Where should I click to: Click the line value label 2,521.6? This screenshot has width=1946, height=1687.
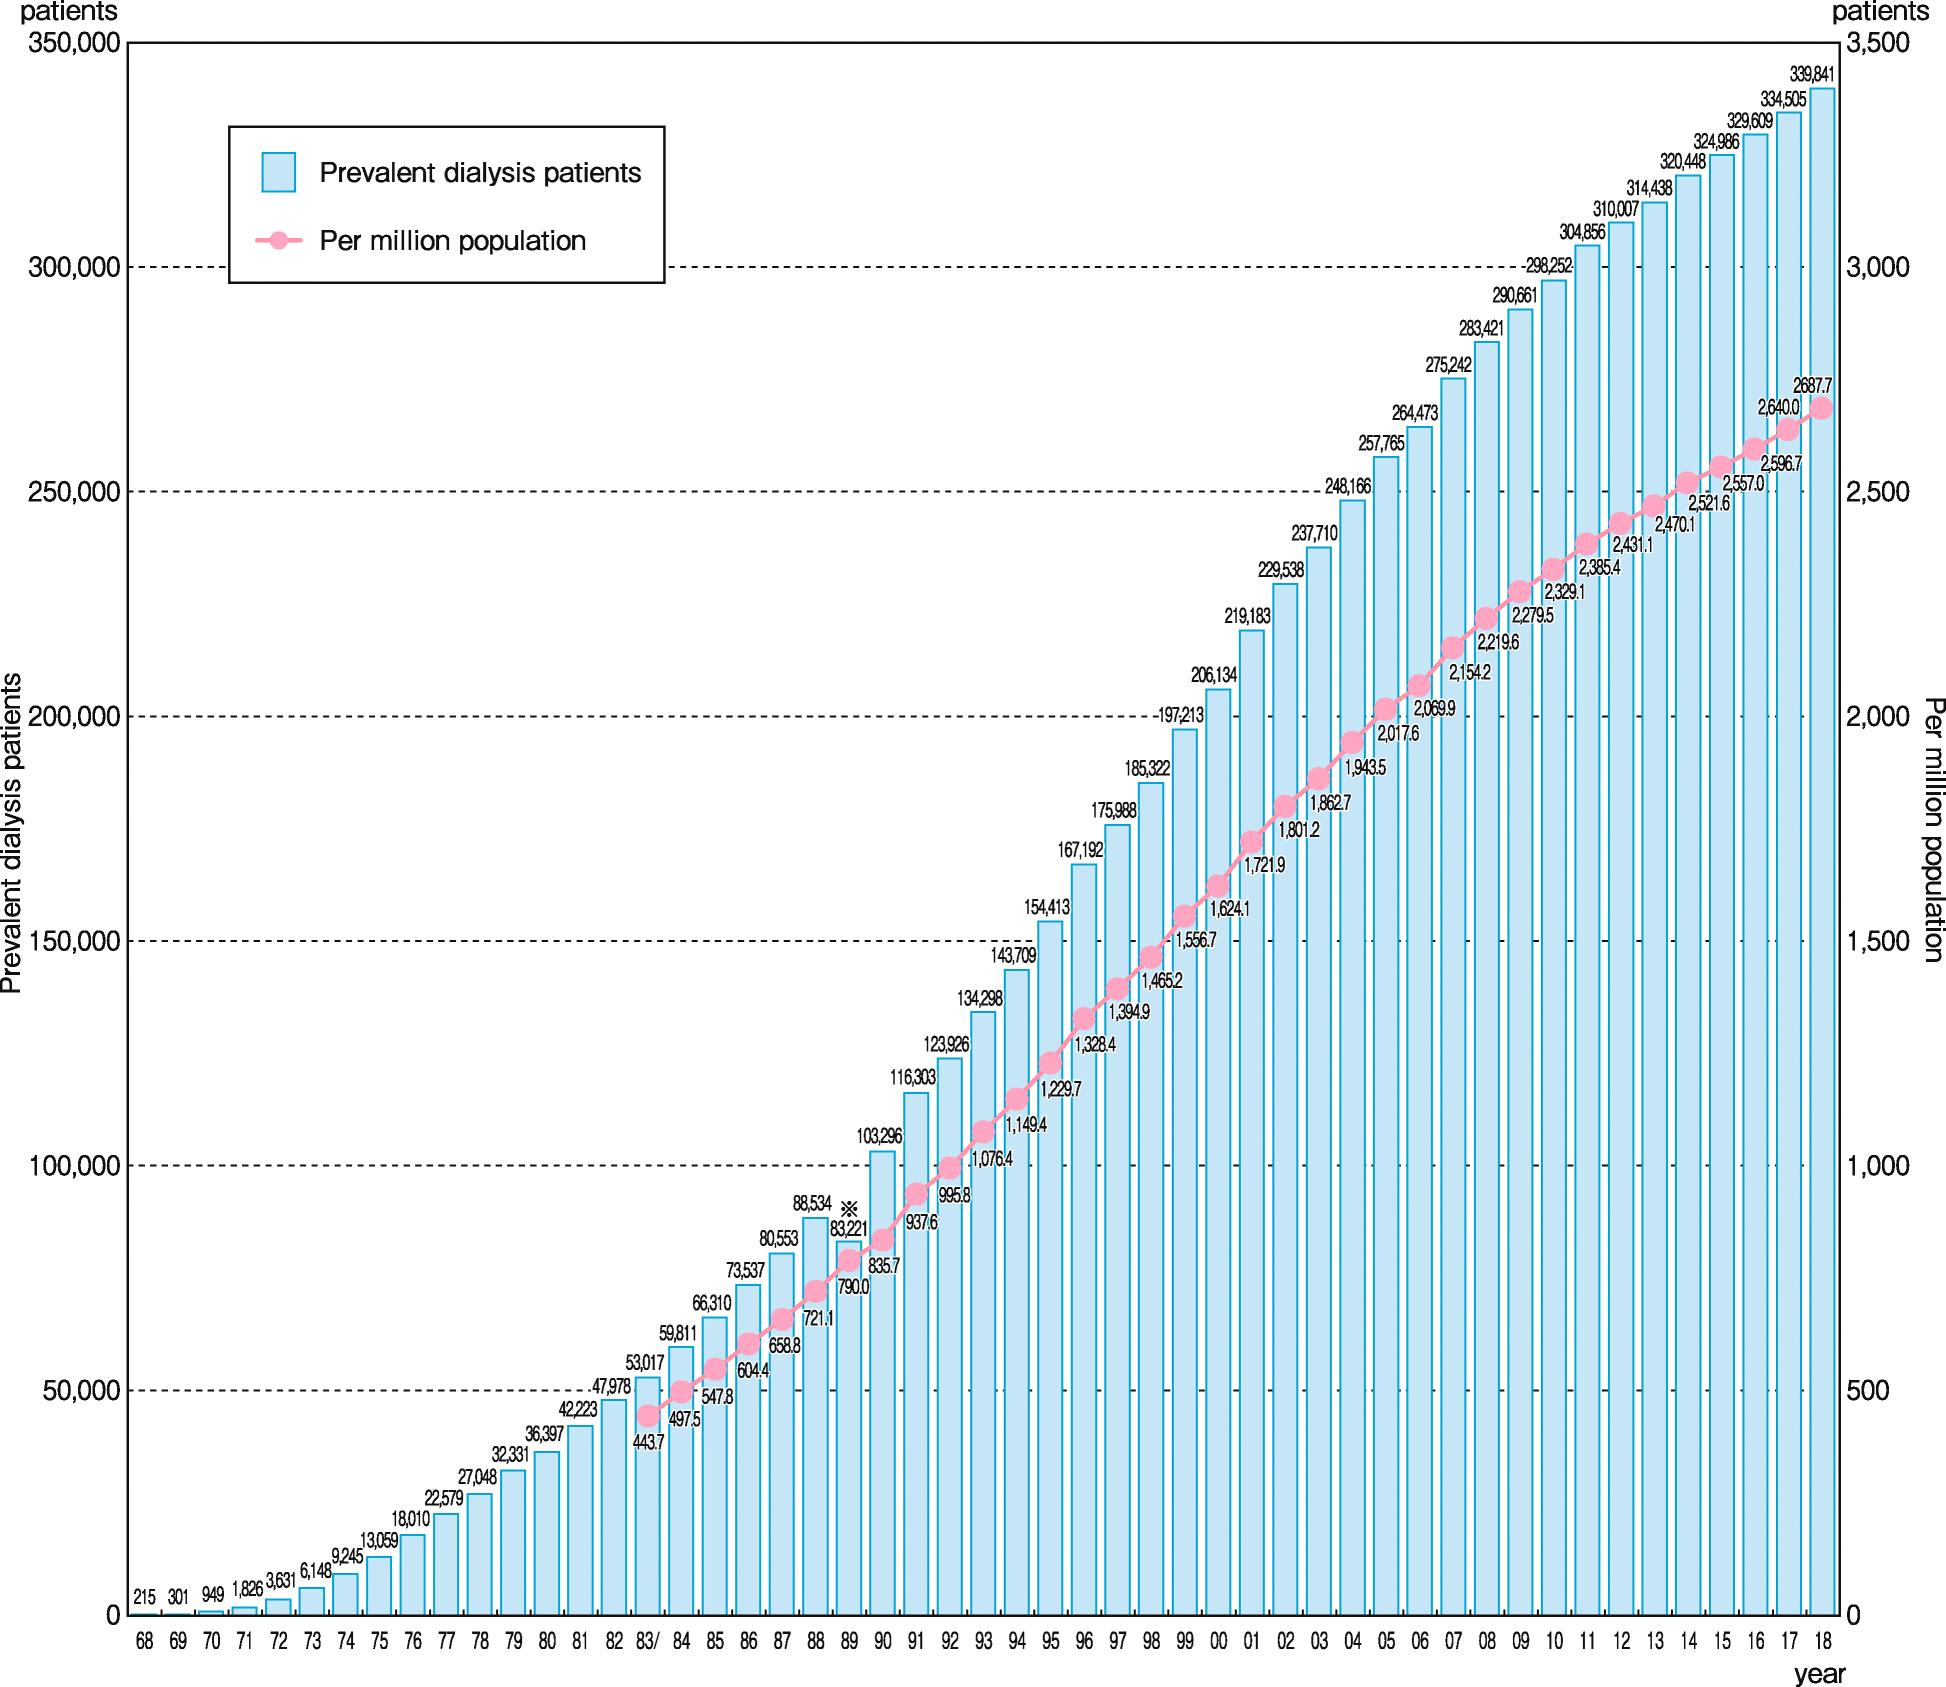[x=1709, y=504]
